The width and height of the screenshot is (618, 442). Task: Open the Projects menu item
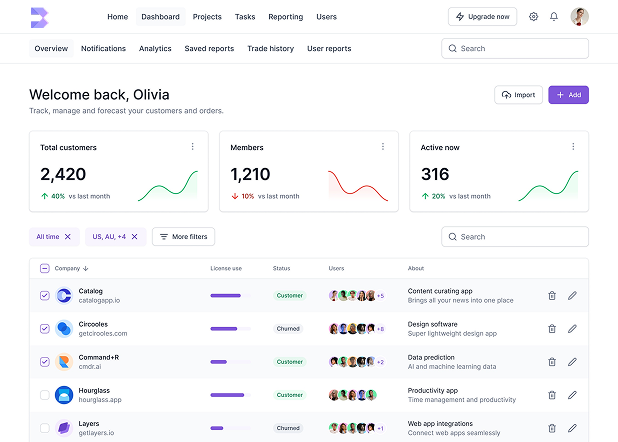pos(207,17)
